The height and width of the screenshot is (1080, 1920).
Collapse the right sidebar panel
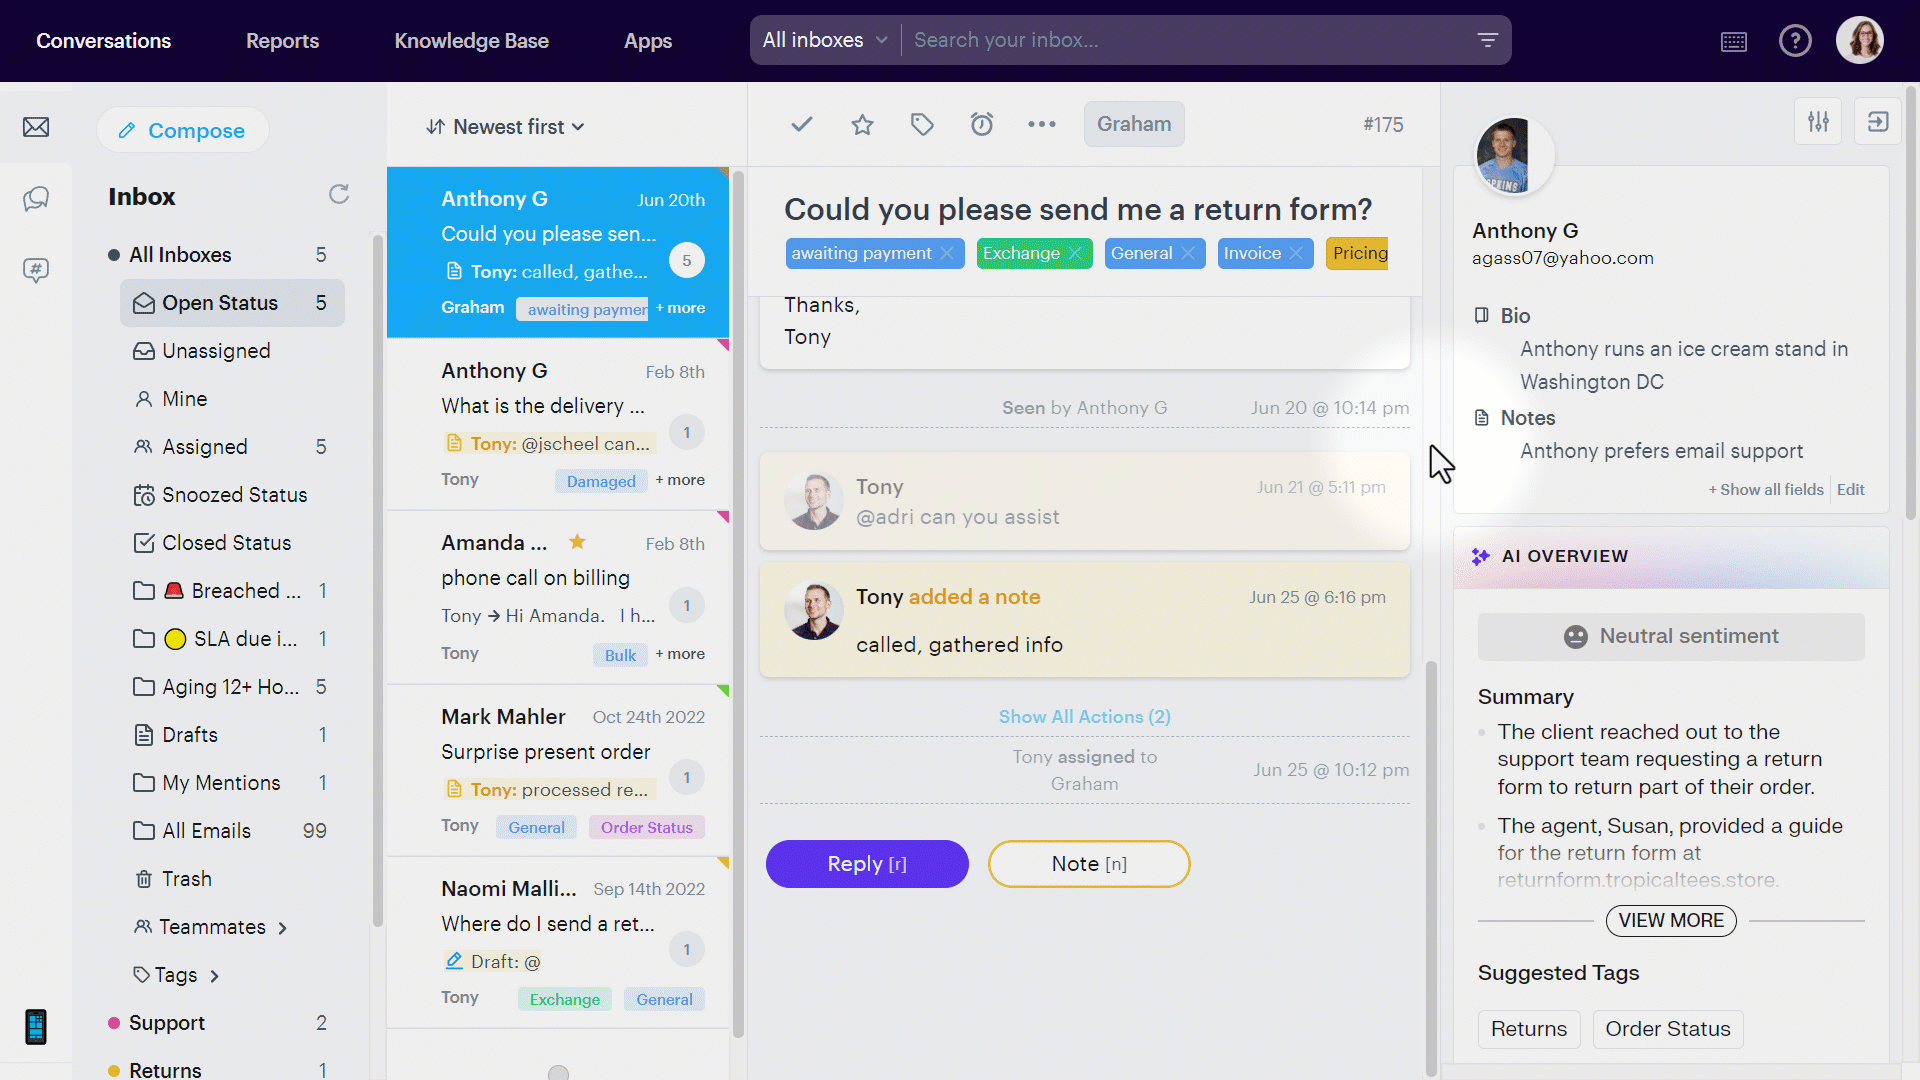click(1878, 122)
